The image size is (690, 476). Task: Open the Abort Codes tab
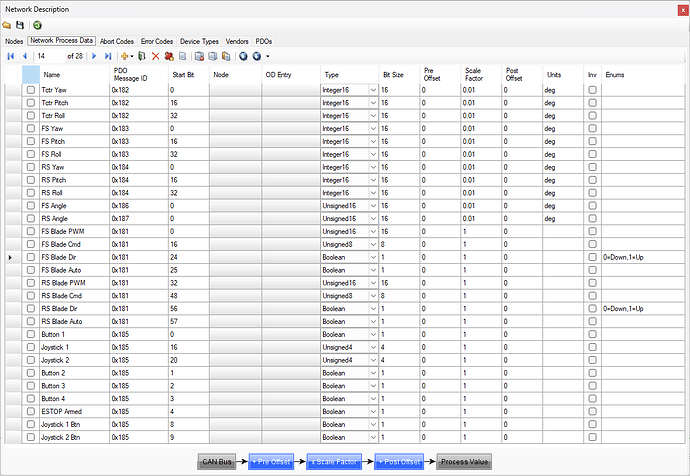117,41
